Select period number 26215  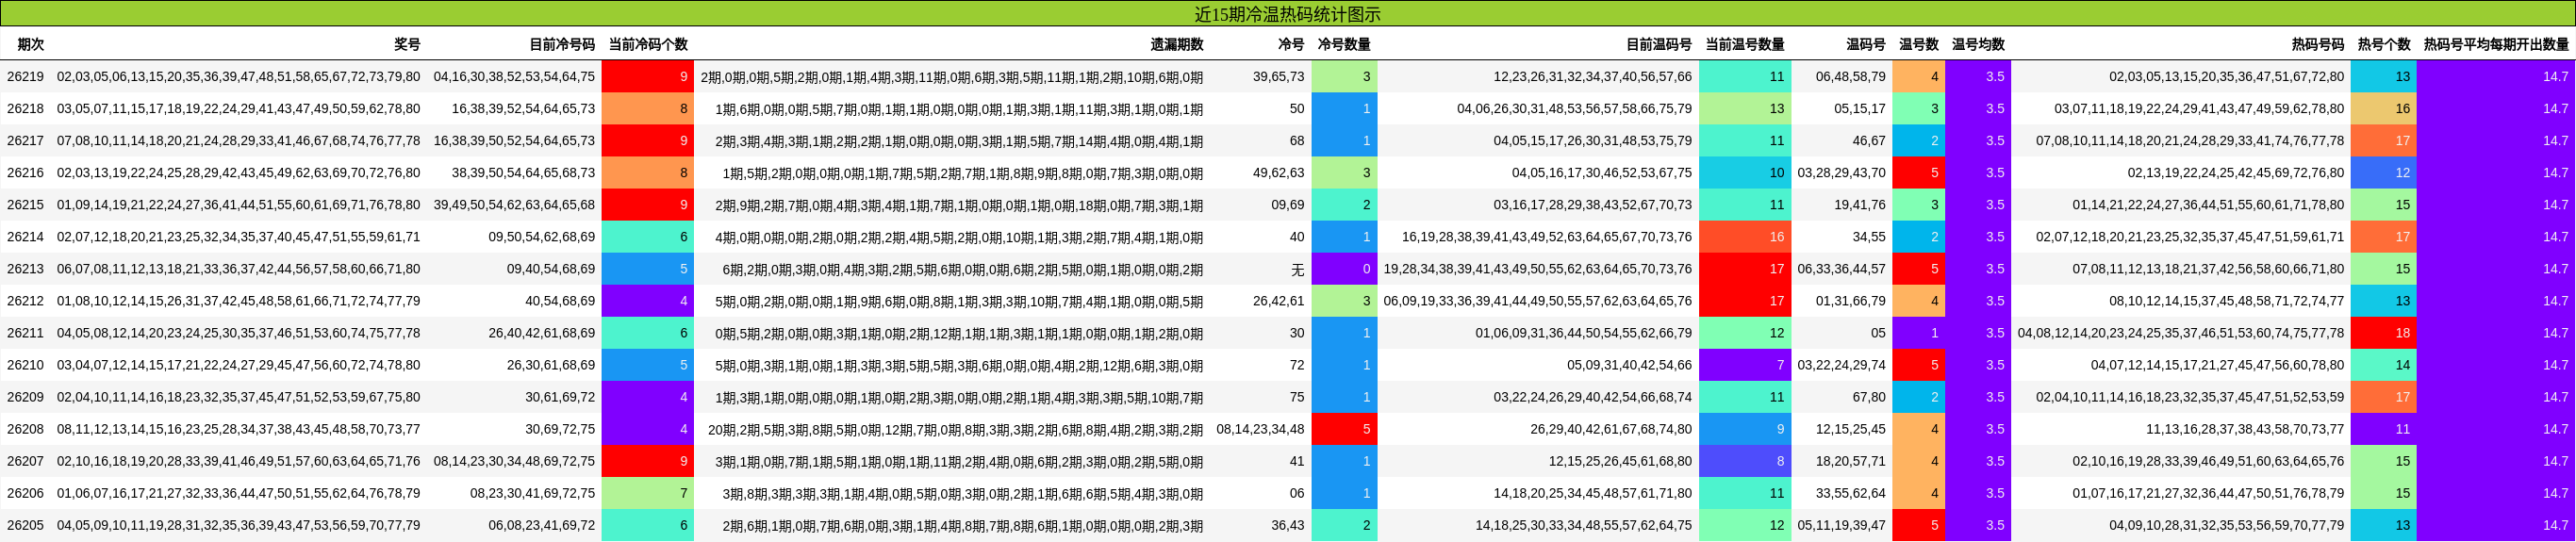25,205
